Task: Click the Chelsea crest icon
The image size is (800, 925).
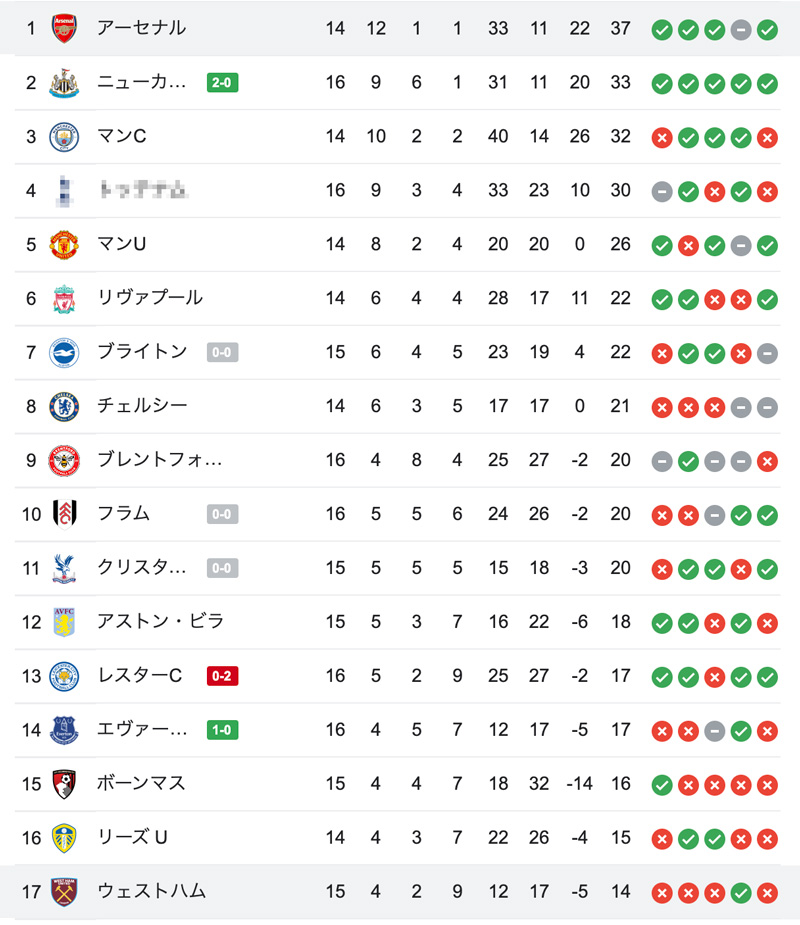Action: [x=64, y=406]
